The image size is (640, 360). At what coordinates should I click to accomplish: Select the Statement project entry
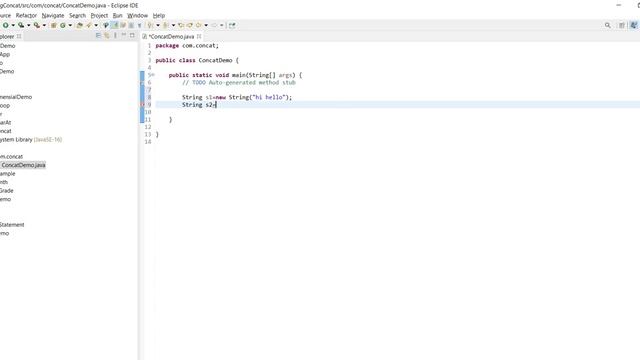click(12, 224)
